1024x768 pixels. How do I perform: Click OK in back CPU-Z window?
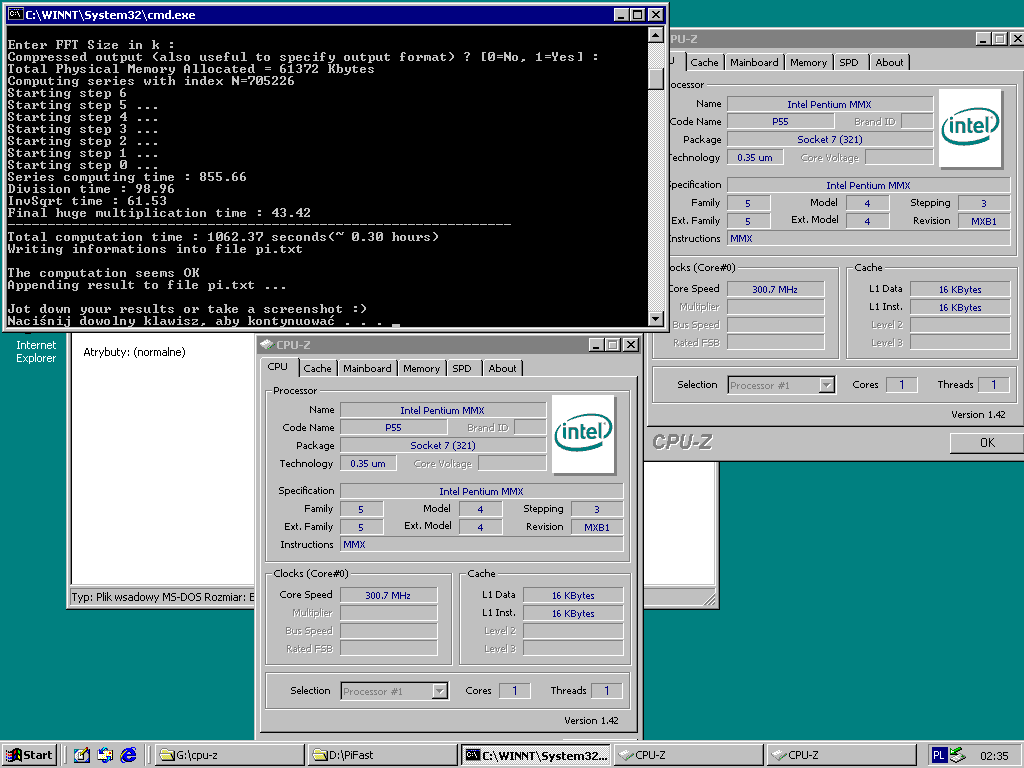click(987, 442)
